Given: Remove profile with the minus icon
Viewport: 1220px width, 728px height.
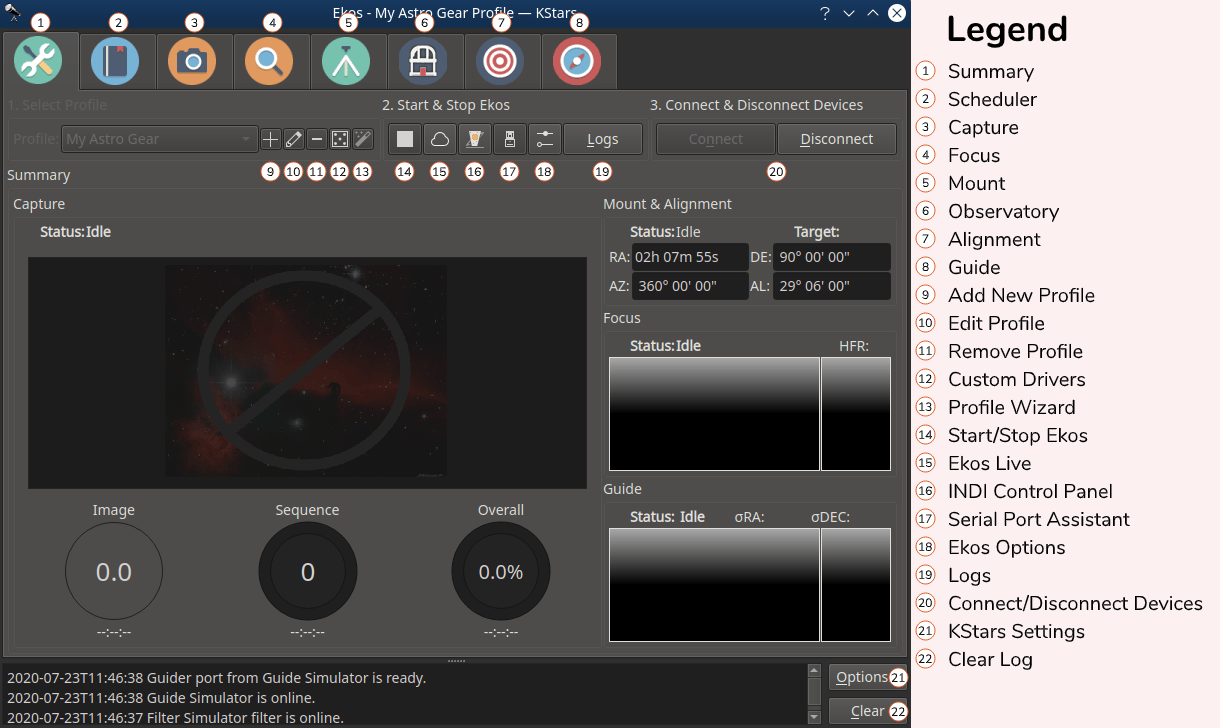Looking at the screenshot, I should coord(317,139).
